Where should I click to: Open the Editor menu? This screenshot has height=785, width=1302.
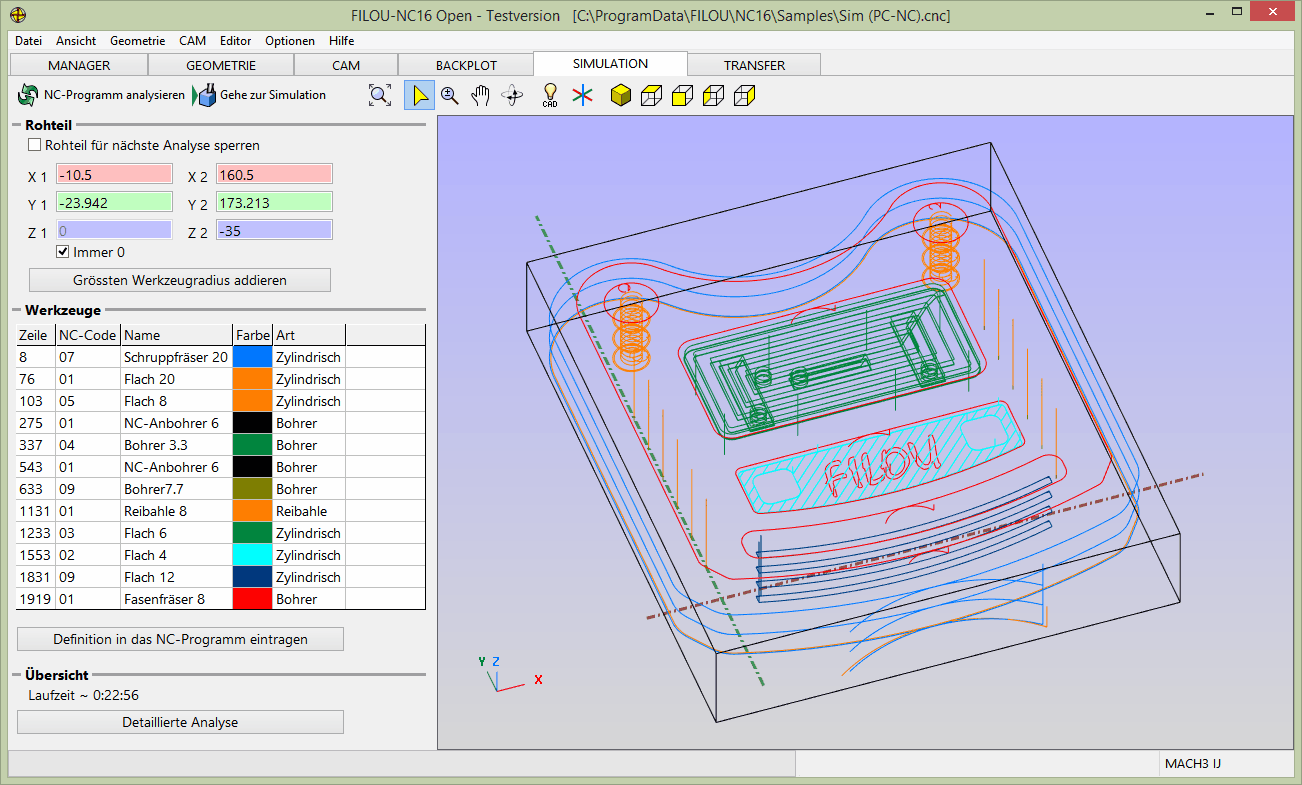click(x=236, y=41)
